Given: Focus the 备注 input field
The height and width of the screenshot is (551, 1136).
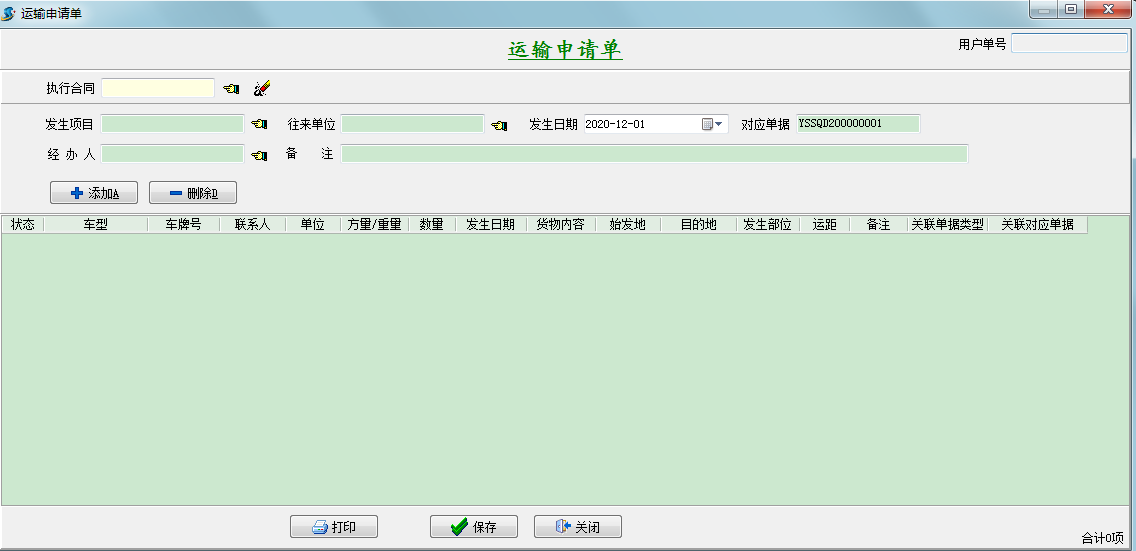Looking at the screenshot, I should (x=654, y=153).
